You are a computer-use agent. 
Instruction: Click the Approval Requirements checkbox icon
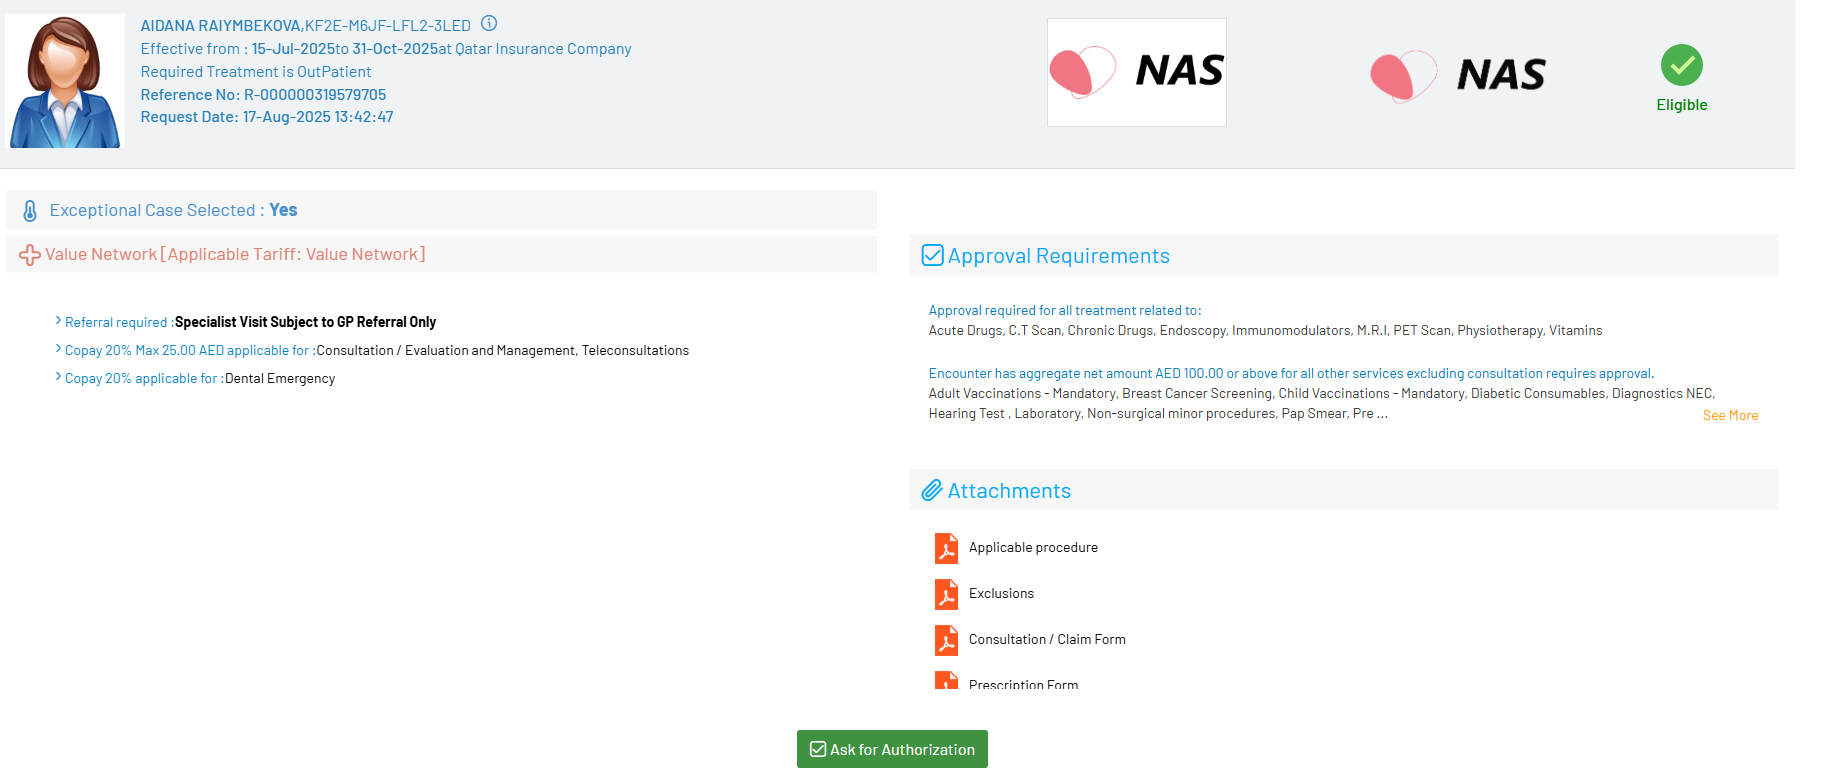pos(932,256)
